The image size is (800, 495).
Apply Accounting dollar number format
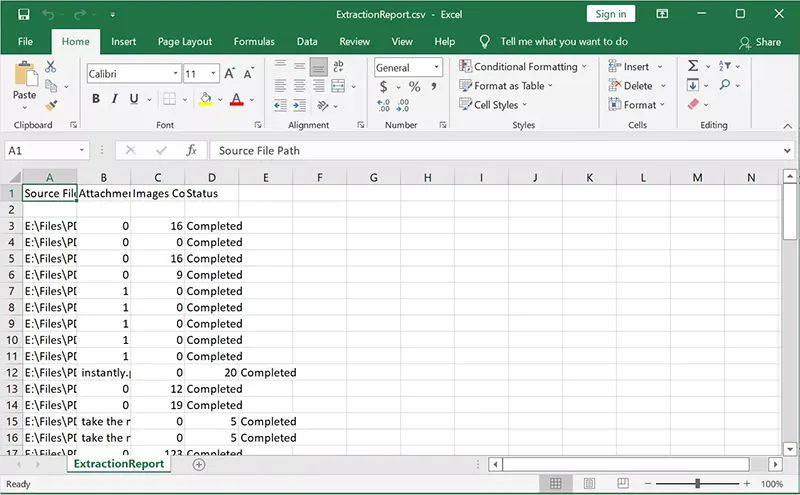[x=384, y=87]
